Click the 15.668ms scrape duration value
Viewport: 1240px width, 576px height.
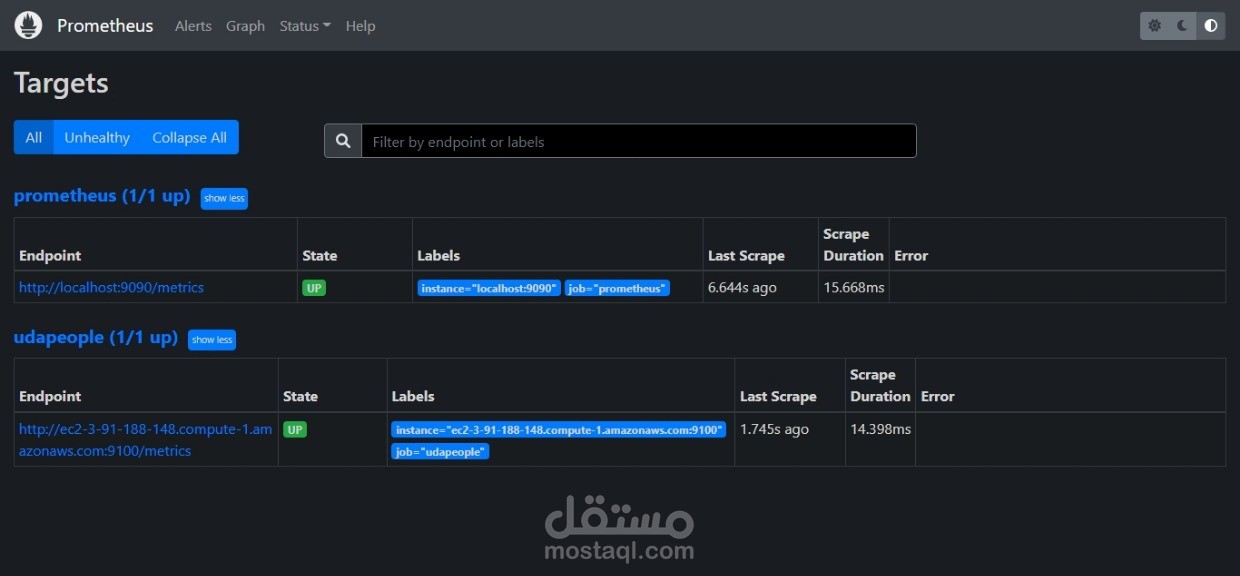pos(854,287)
